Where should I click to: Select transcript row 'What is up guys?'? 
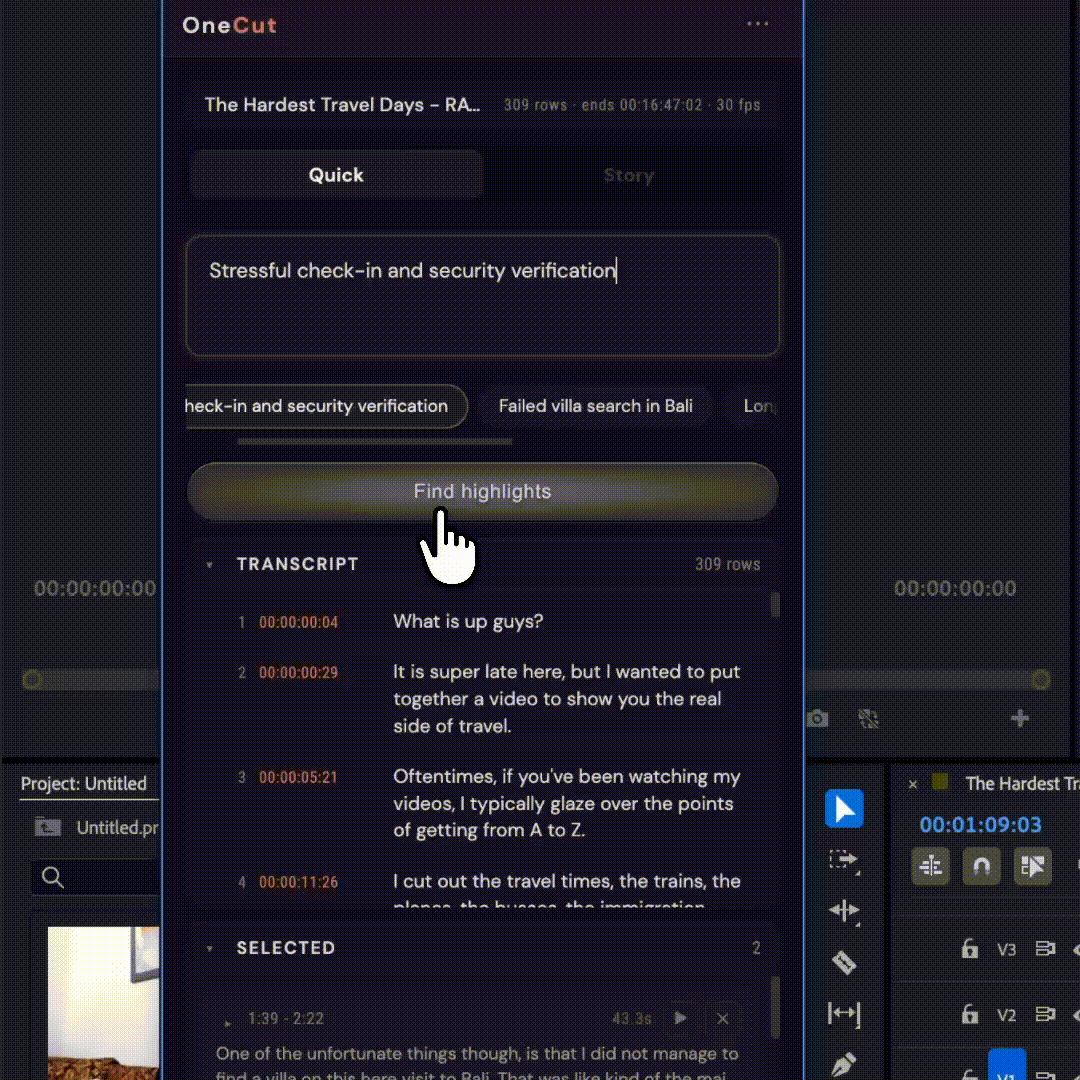[468, 621]
